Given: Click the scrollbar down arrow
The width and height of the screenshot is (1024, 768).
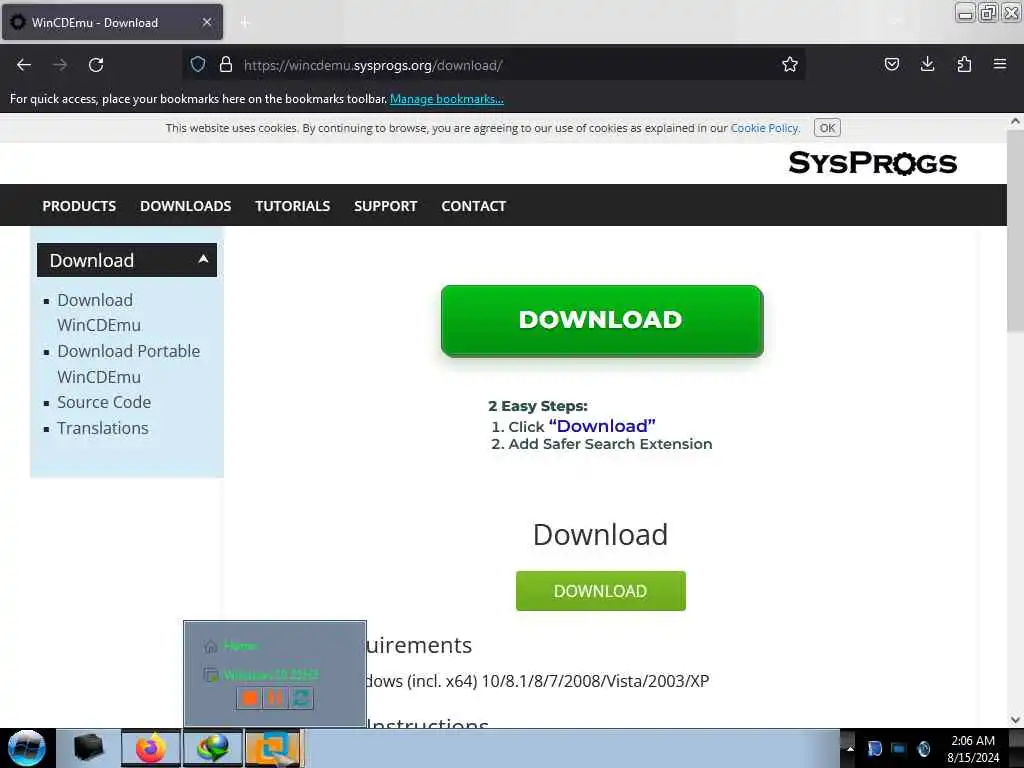Looking at the screenshot, I should tap(1015, 720).
